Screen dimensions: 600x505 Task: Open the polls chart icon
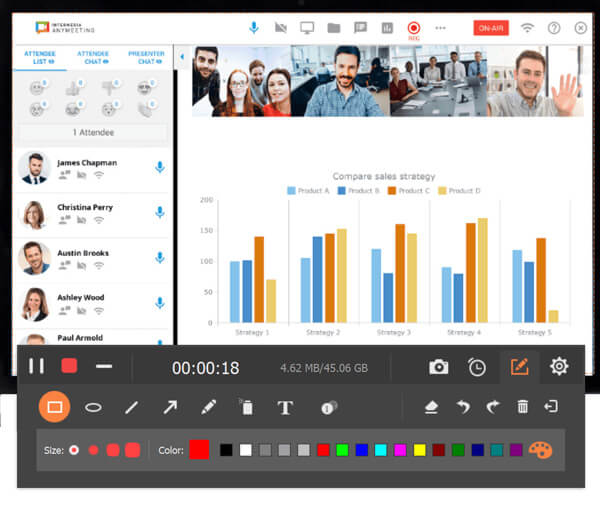tap(387, 28)
